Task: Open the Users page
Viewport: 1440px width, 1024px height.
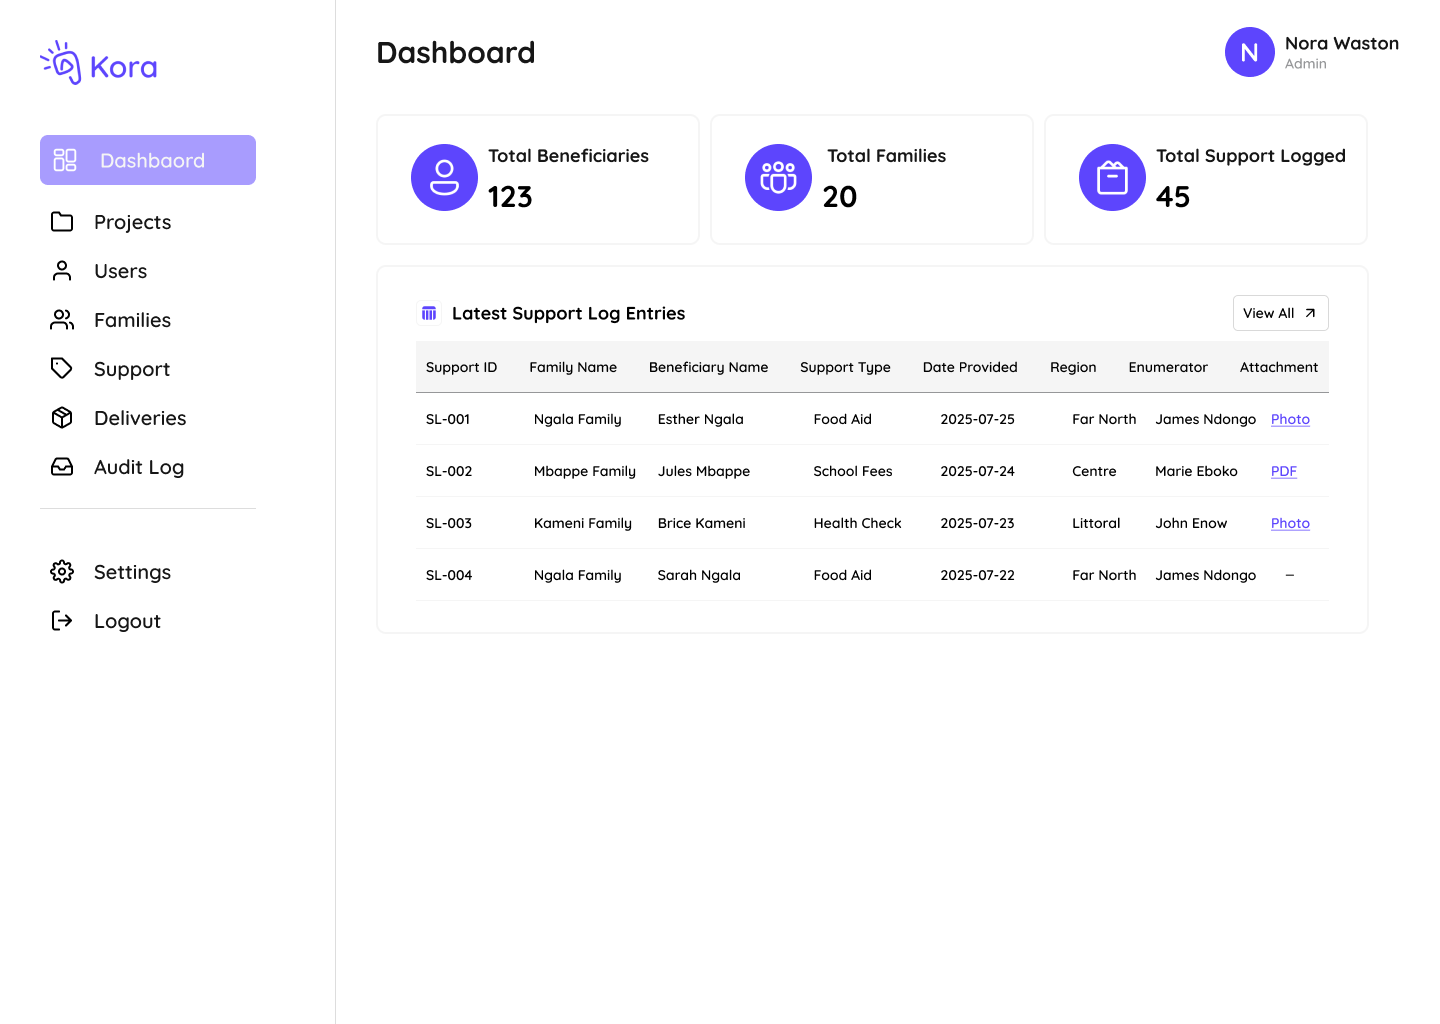Action: pos(120,271)
